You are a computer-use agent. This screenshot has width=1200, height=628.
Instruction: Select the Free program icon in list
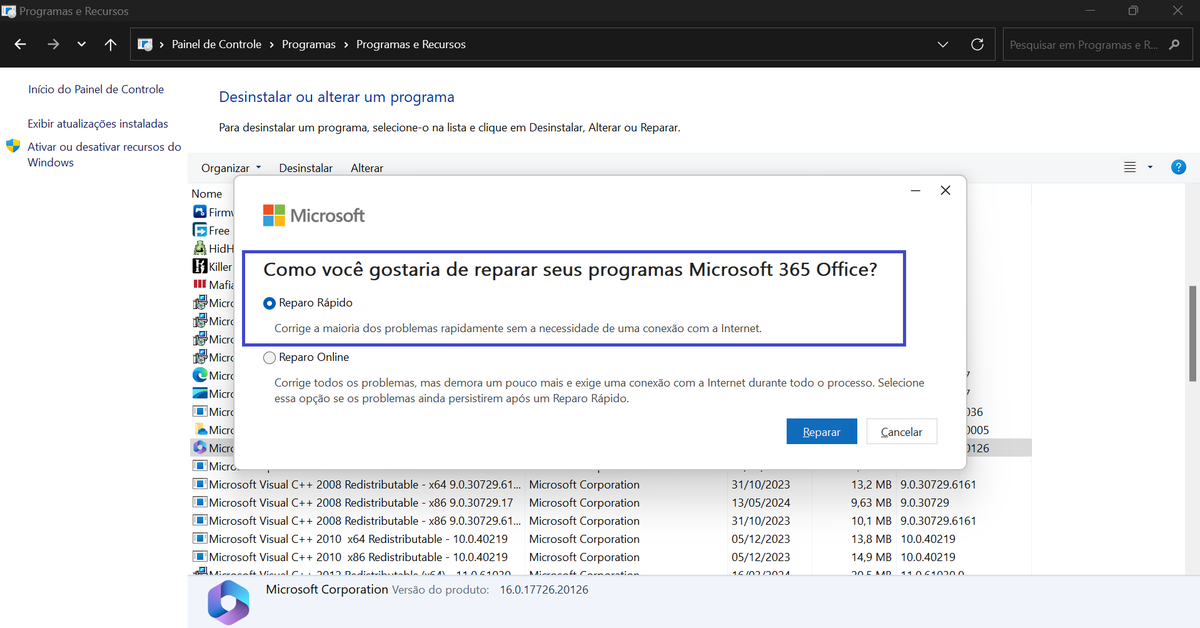point(199,230)
